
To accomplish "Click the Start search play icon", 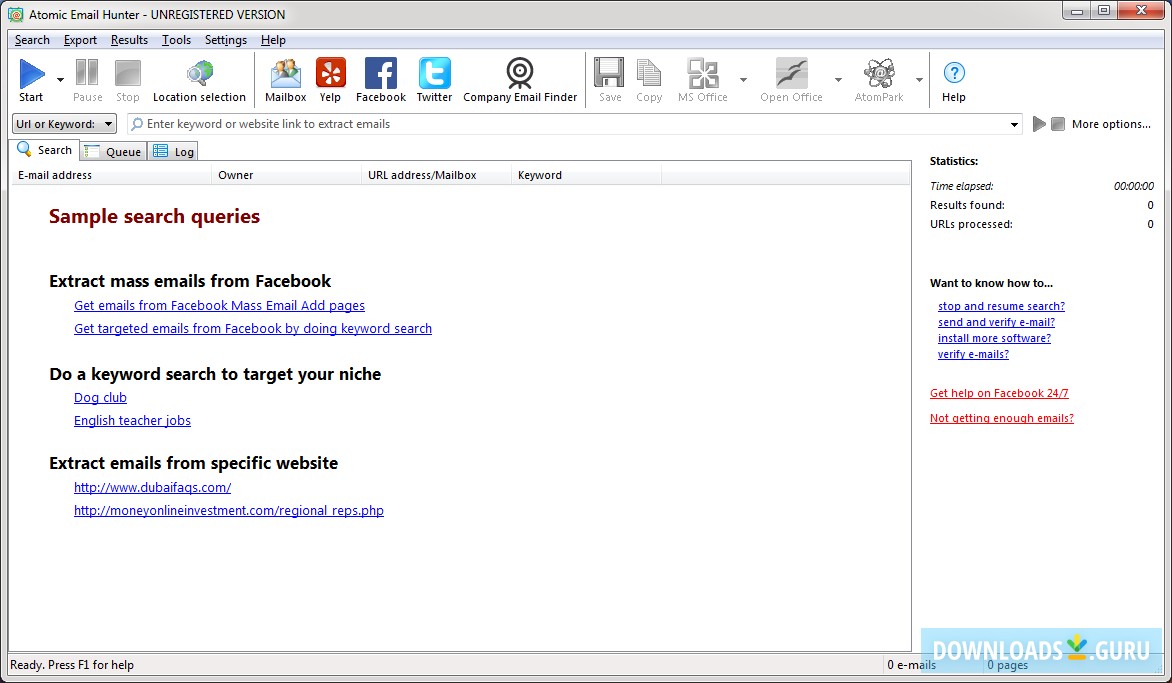I will point(31,74).
